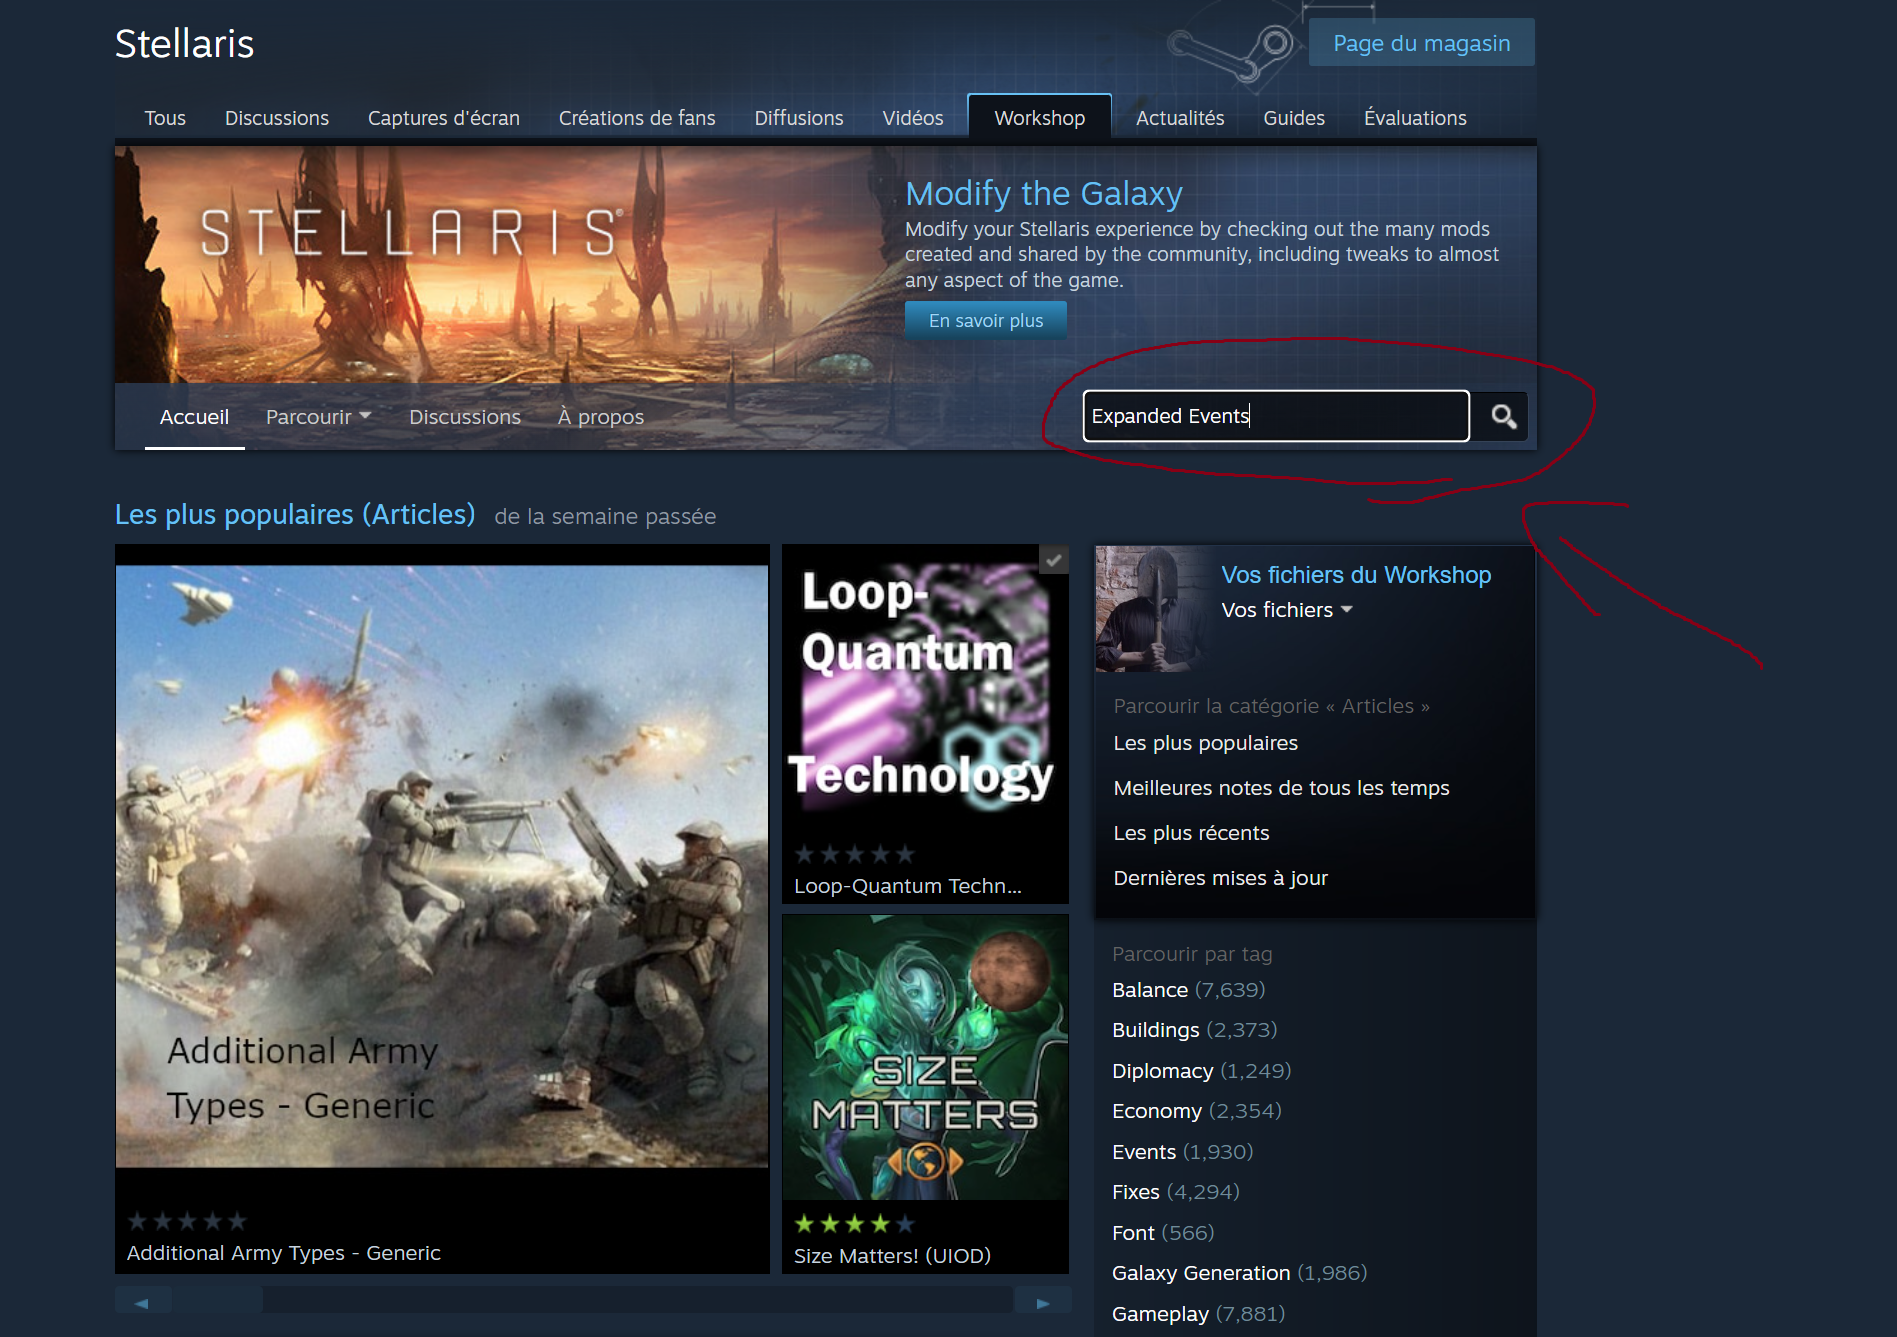Switch to the Tous tab
This screenshot has height=1337, width=1897.
click(165, 118)
